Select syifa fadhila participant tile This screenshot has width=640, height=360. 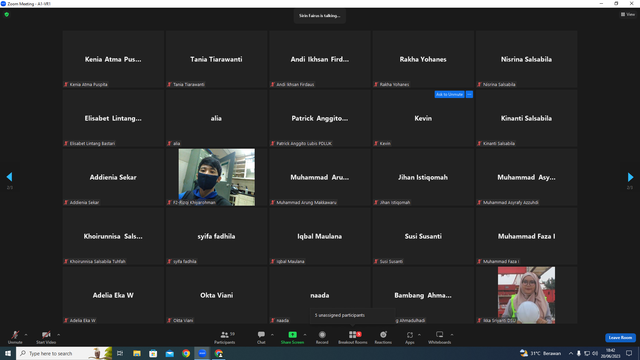point(216,236)
